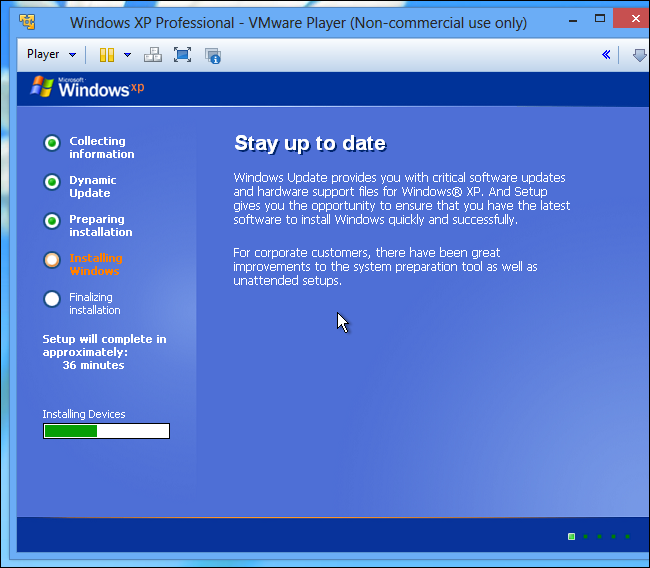Minimize the VMware Player window

[573, 20]
